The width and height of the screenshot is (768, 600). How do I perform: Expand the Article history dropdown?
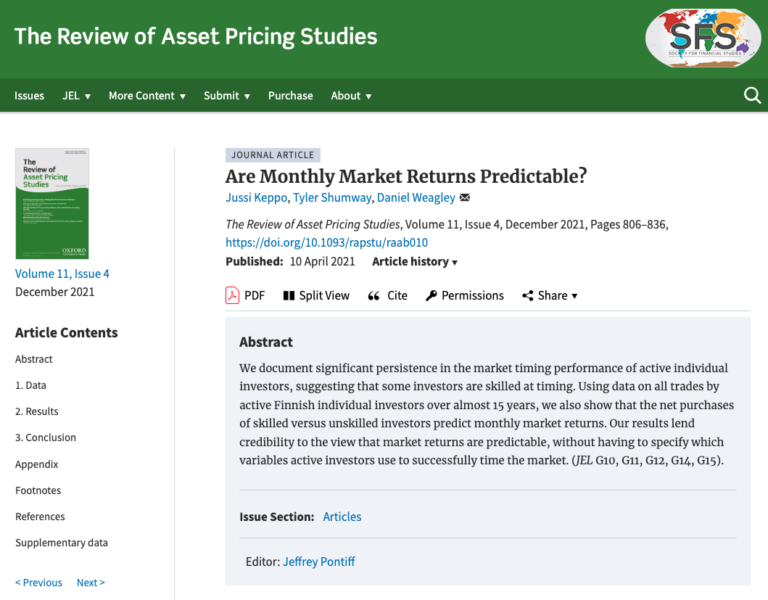(x=415, y=262)
